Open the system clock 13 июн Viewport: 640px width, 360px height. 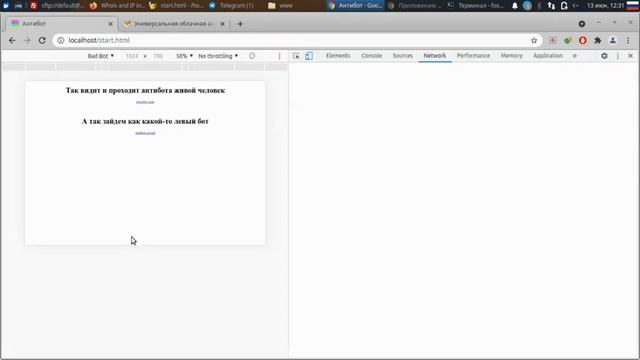pyautogui.click(x=606, y=6)
